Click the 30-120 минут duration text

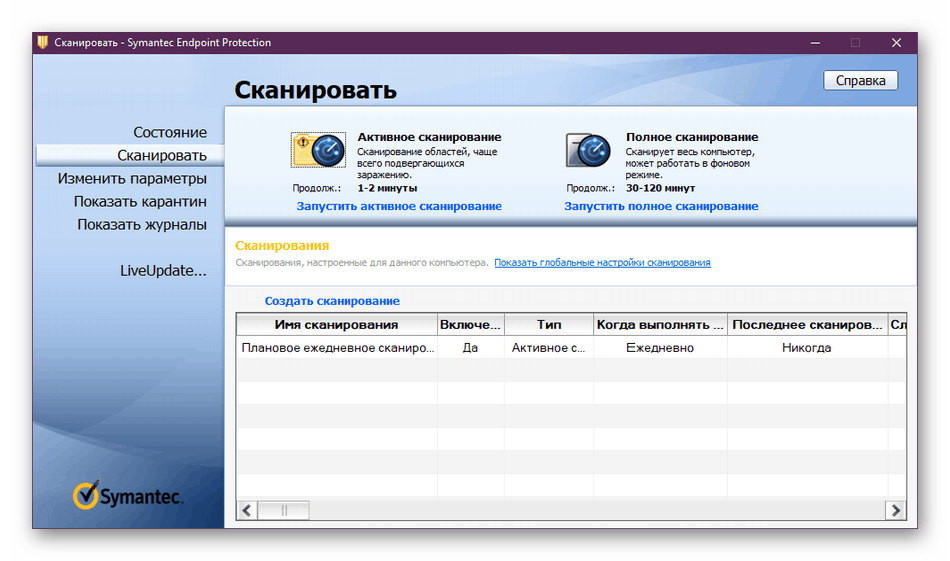660,188
